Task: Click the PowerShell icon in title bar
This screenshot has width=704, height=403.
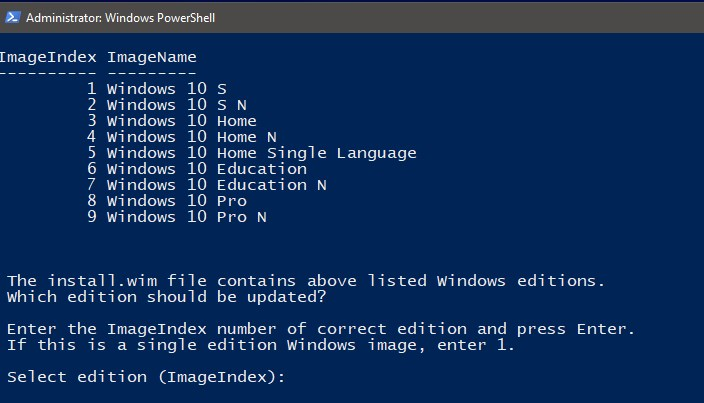Action: click(x=13, y=18)
